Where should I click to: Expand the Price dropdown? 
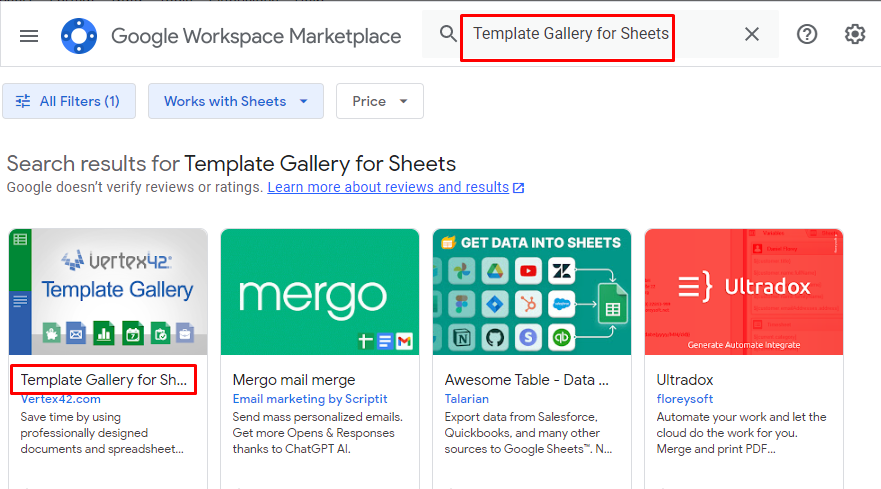pyautogui.click(x=380, y=101)
